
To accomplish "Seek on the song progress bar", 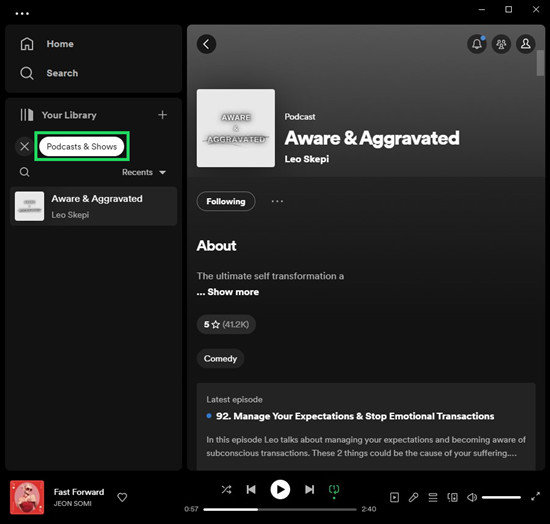I will click(280, 509).
